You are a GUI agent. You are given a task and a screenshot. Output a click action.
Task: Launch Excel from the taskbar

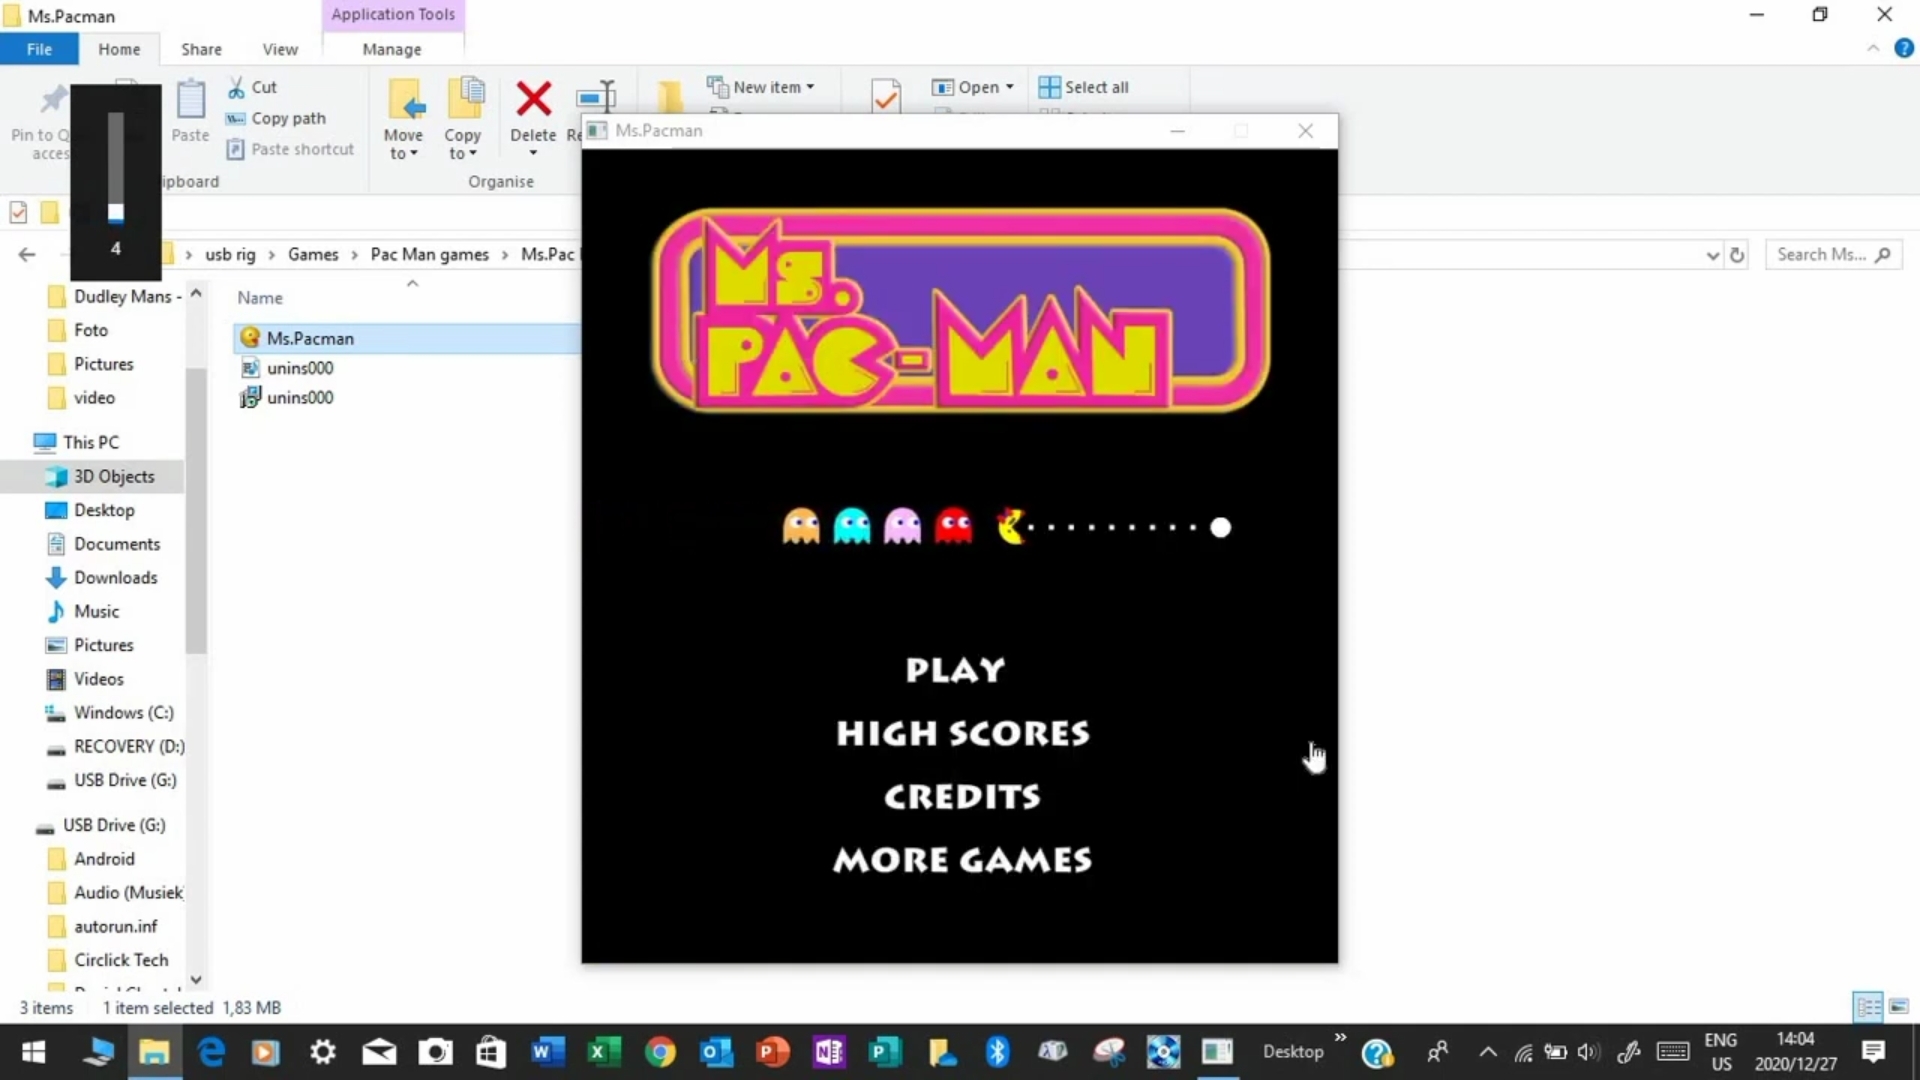(x=604, y=1052)
